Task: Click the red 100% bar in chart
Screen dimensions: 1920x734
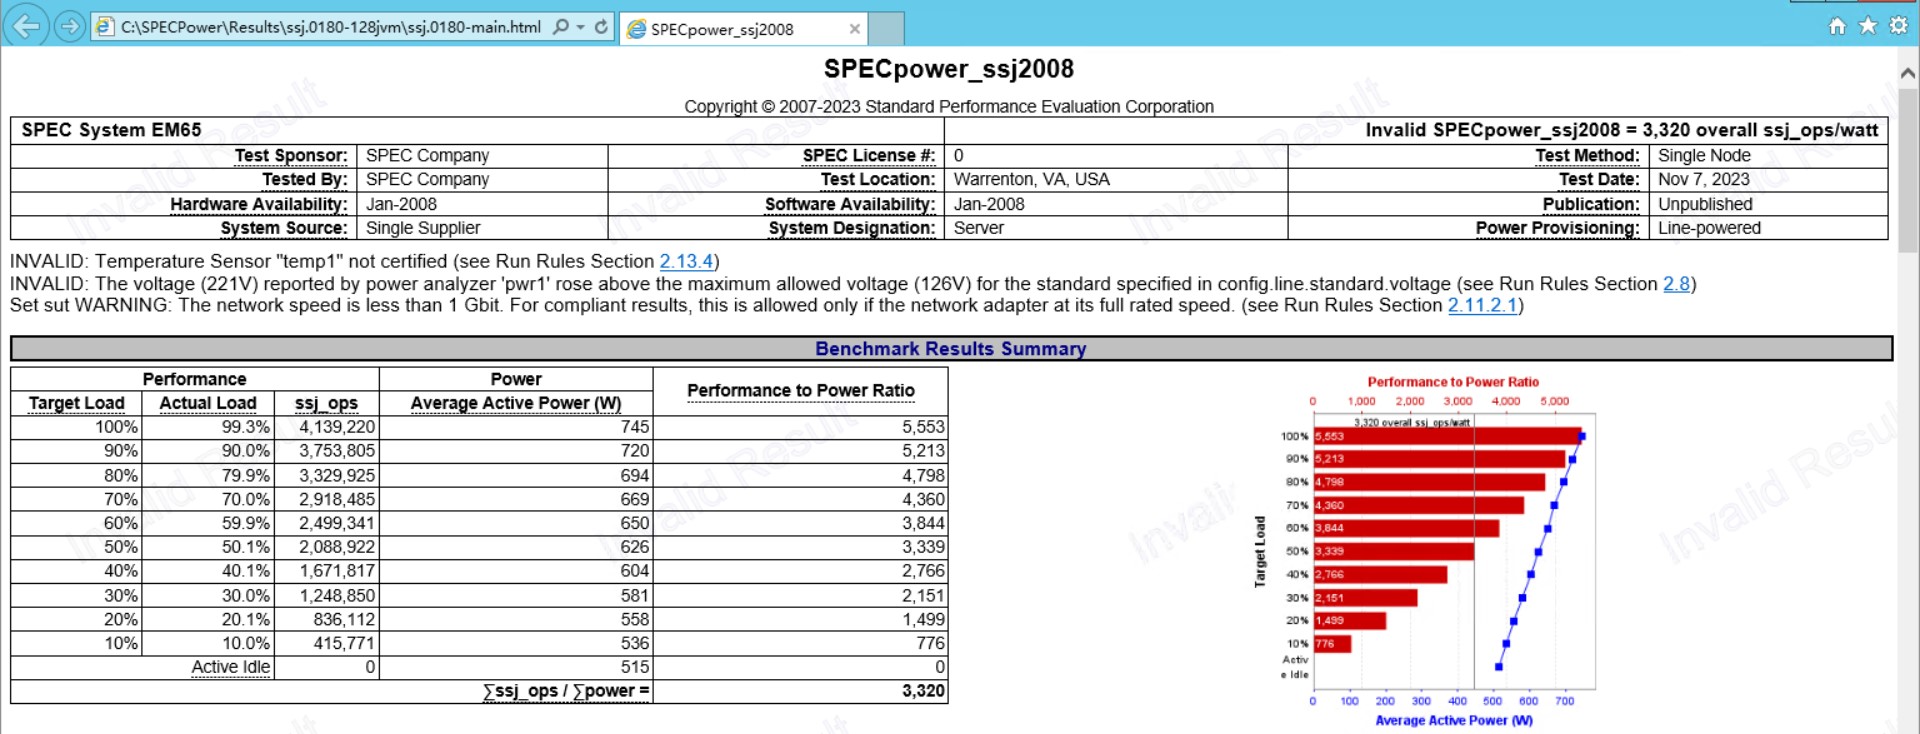Action: click(x=1448, y=436)
